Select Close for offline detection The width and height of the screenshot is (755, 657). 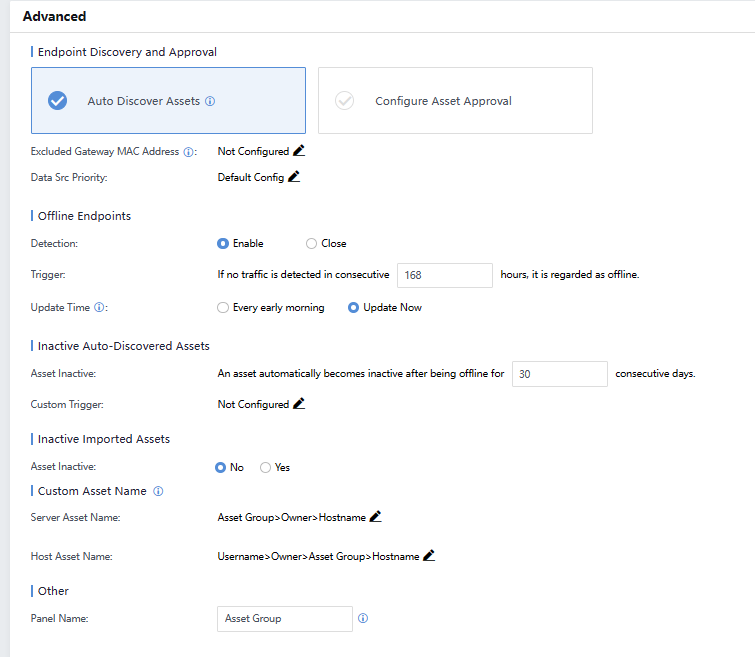[x=311, y=243]
